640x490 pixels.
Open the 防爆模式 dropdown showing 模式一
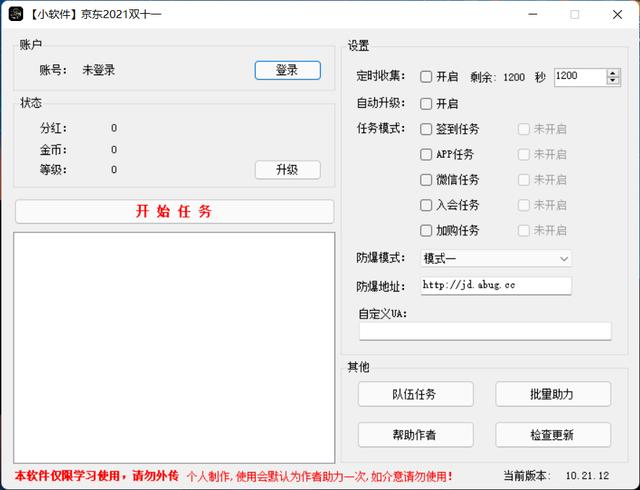coord(496,259)
